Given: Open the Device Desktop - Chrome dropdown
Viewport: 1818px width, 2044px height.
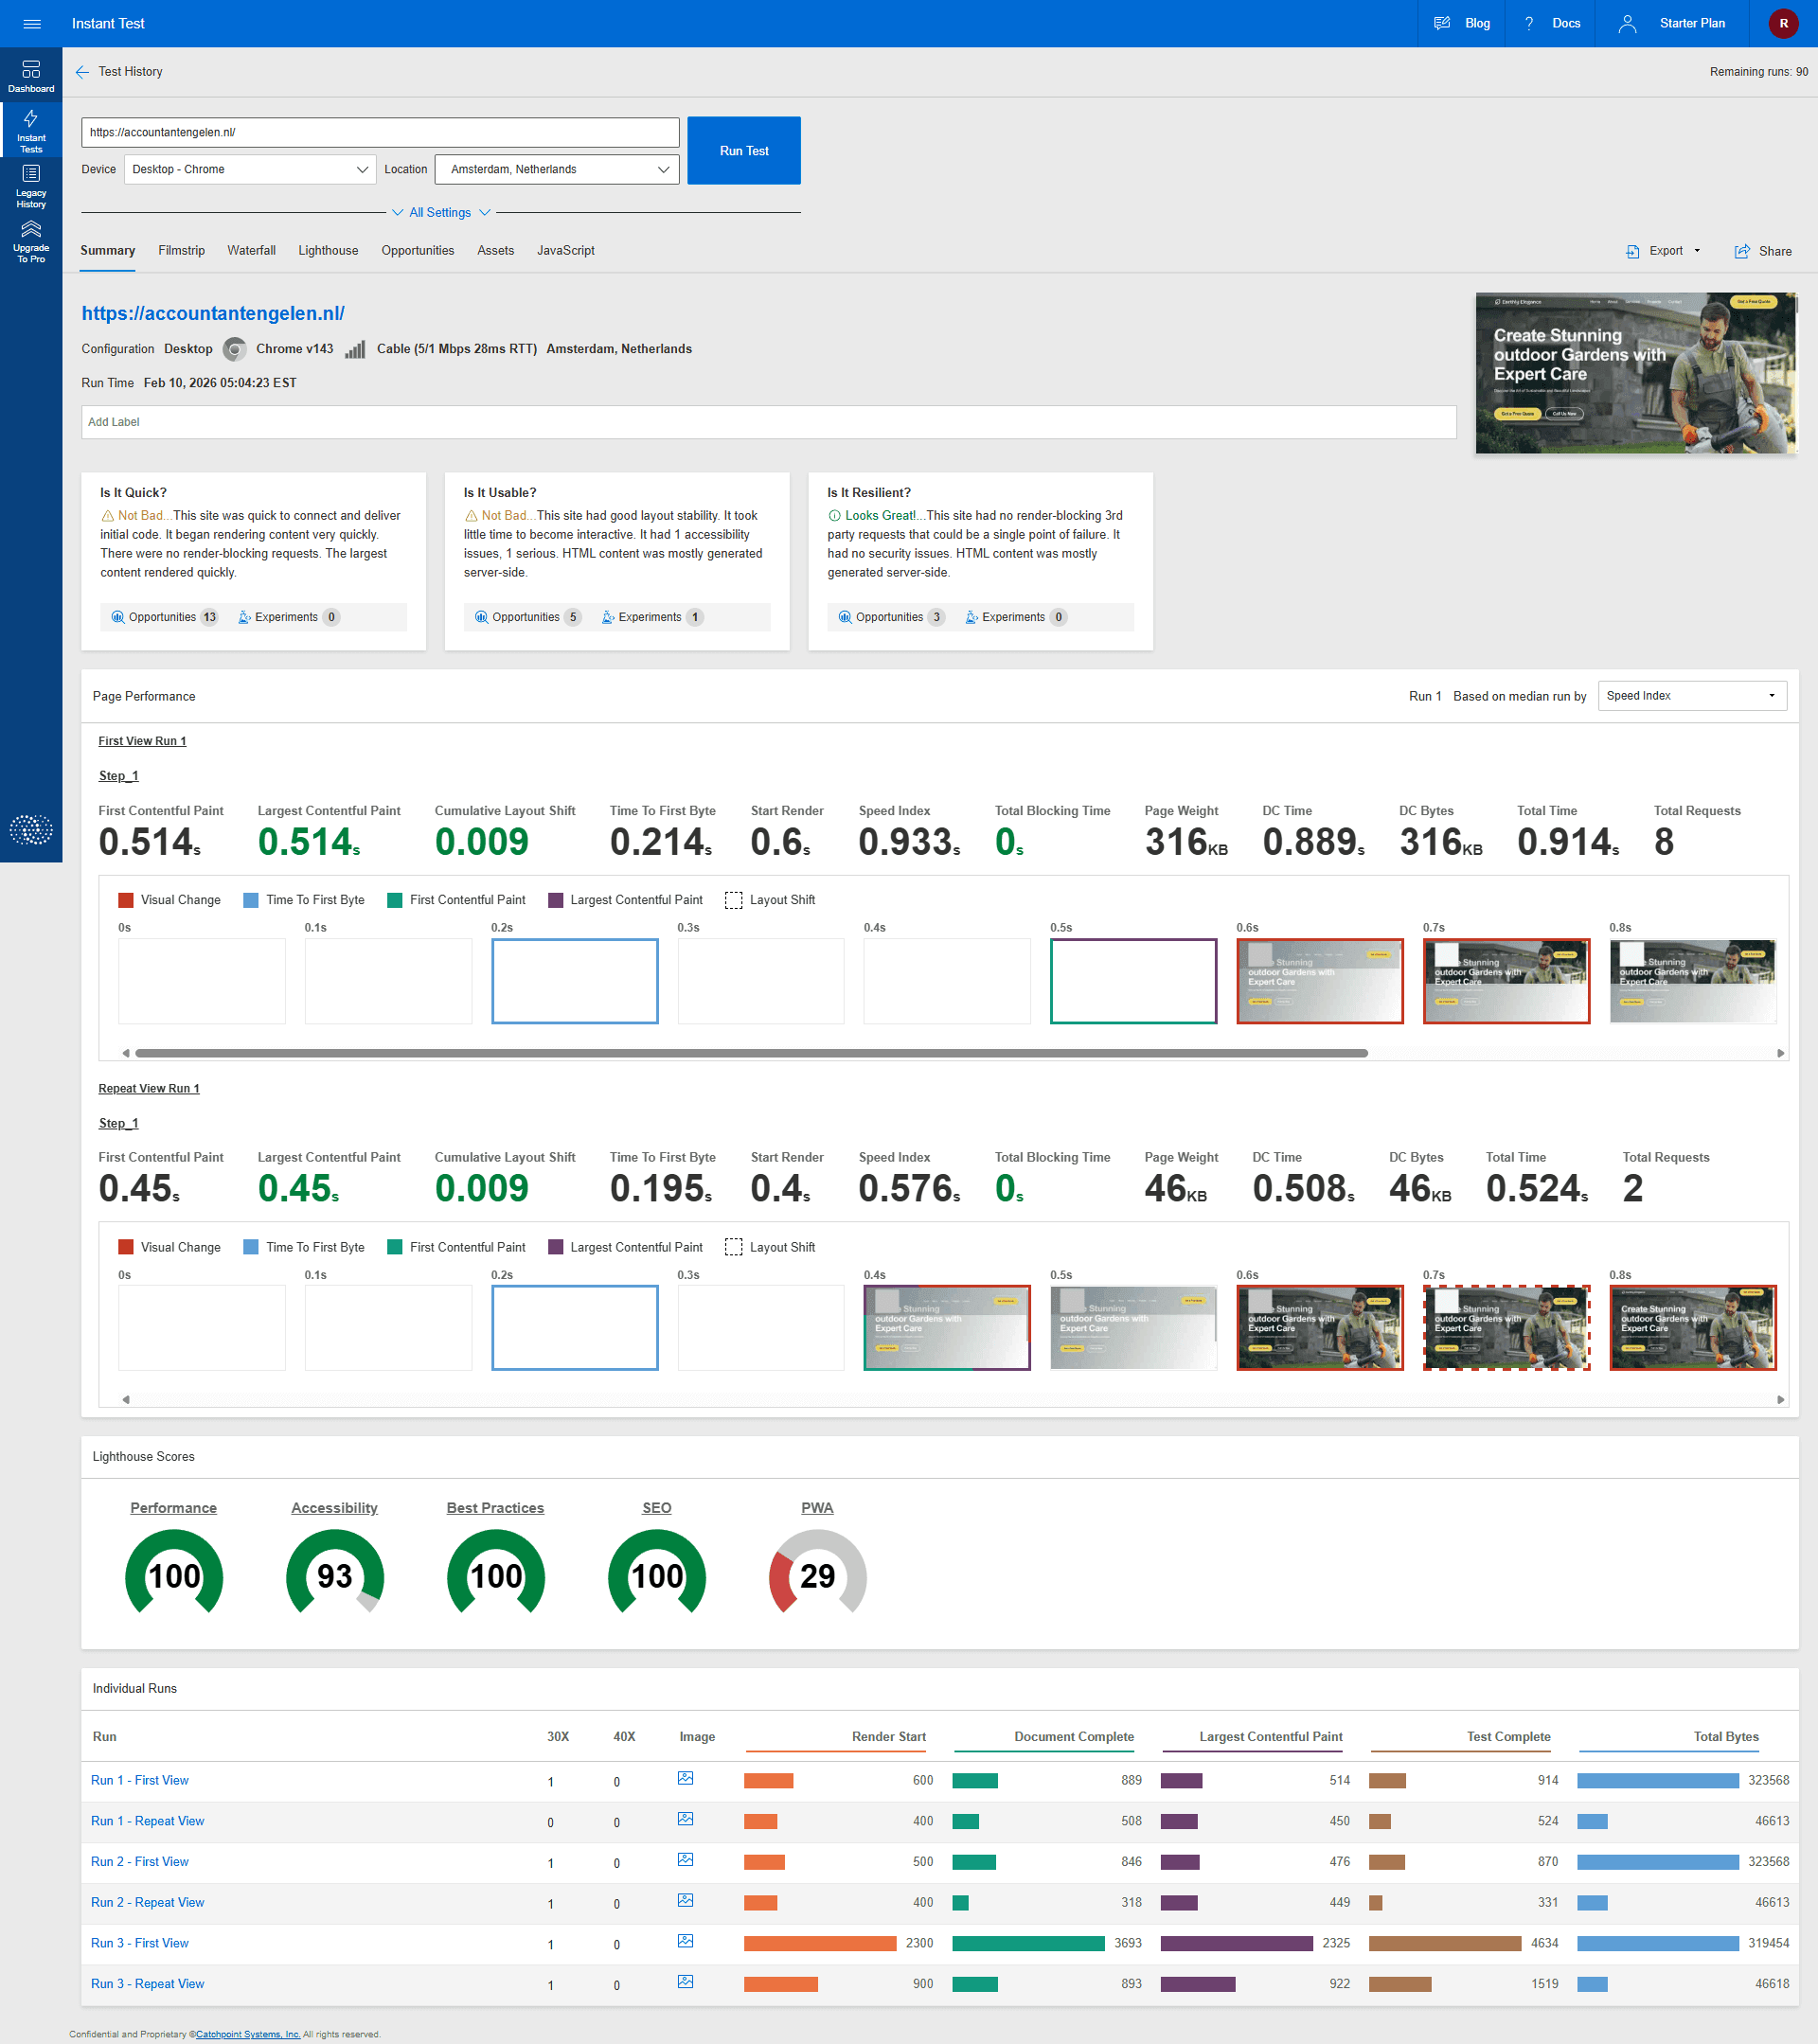Looking at the screenshot, I should click(250, 170).
